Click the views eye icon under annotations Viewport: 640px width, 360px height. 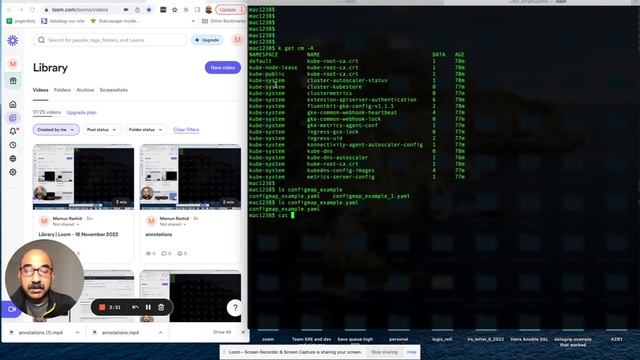148,253
